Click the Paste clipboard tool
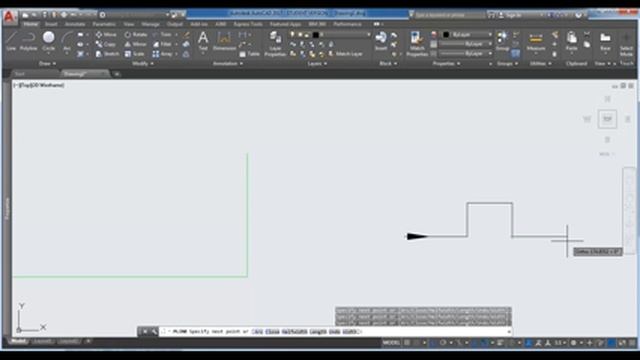Viewport: 640px width, 360px height. [571, 41]
